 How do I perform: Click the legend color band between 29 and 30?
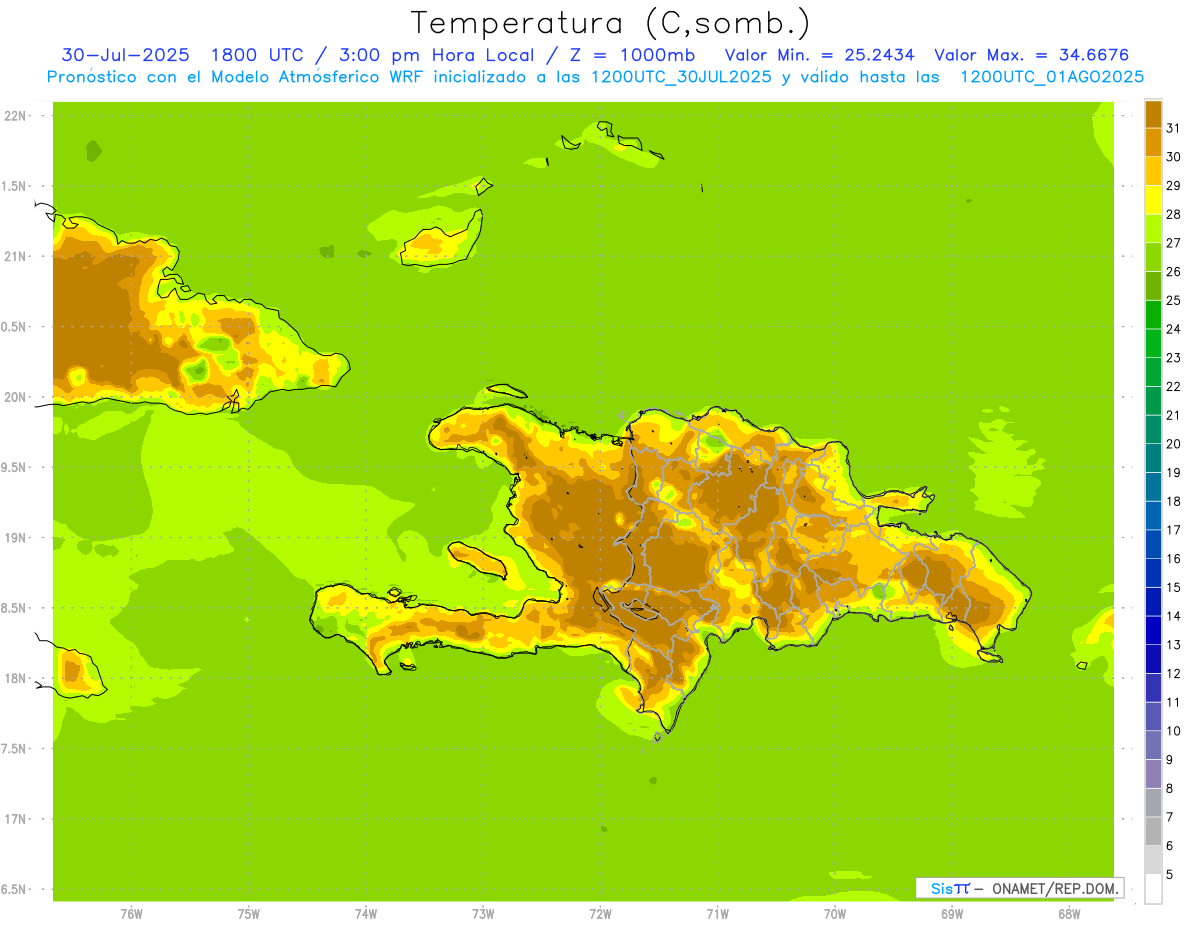pos(1153,171)
